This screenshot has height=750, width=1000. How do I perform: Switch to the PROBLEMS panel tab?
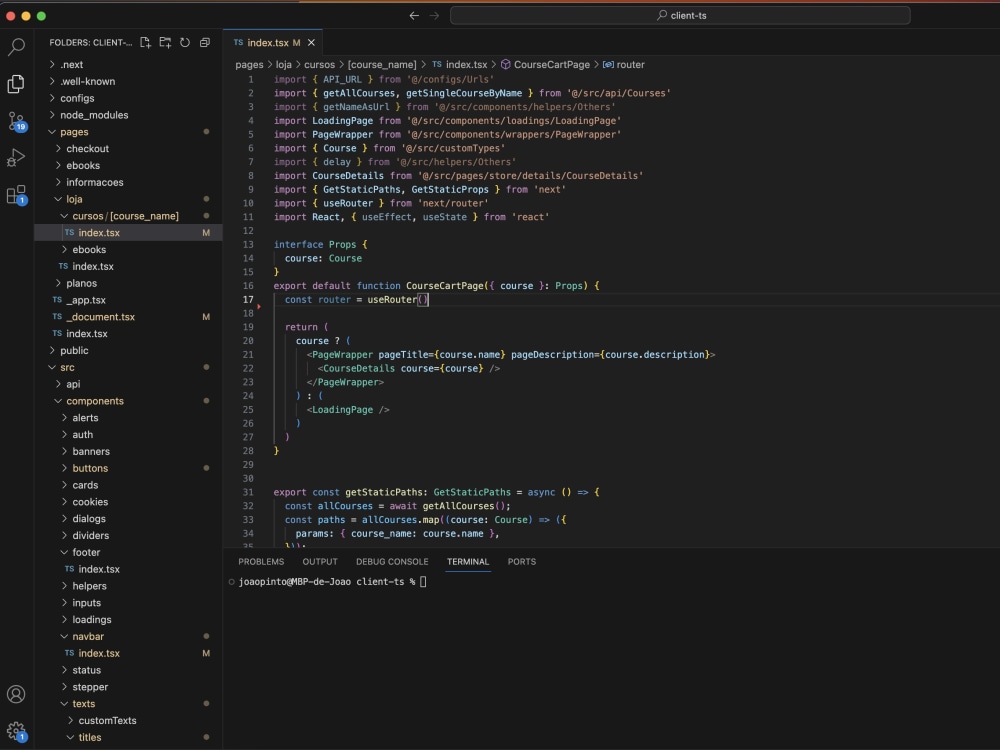261,562
